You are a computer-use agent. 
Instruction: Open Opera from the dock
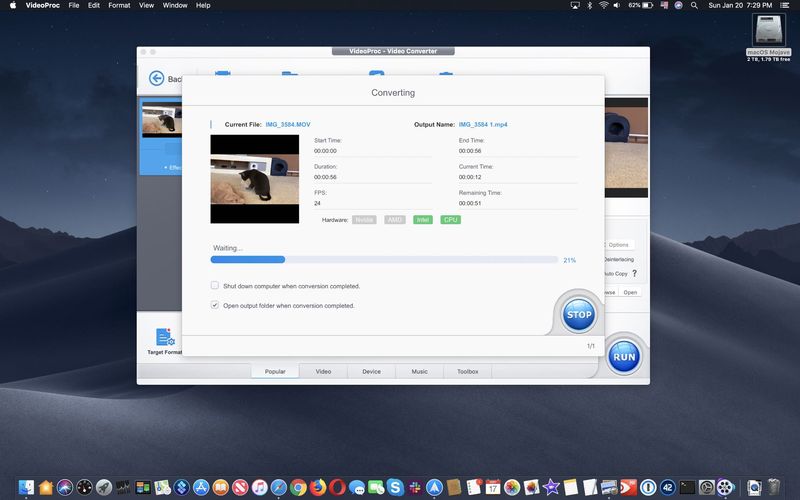337,487
